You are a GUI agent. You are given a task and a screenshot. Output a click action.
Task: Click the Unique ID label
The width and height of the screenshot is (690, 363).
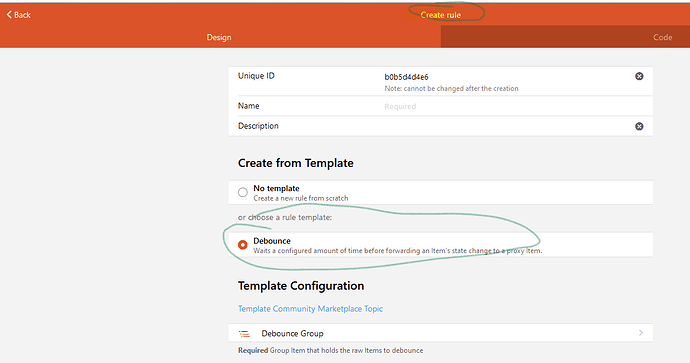(256, 76)
